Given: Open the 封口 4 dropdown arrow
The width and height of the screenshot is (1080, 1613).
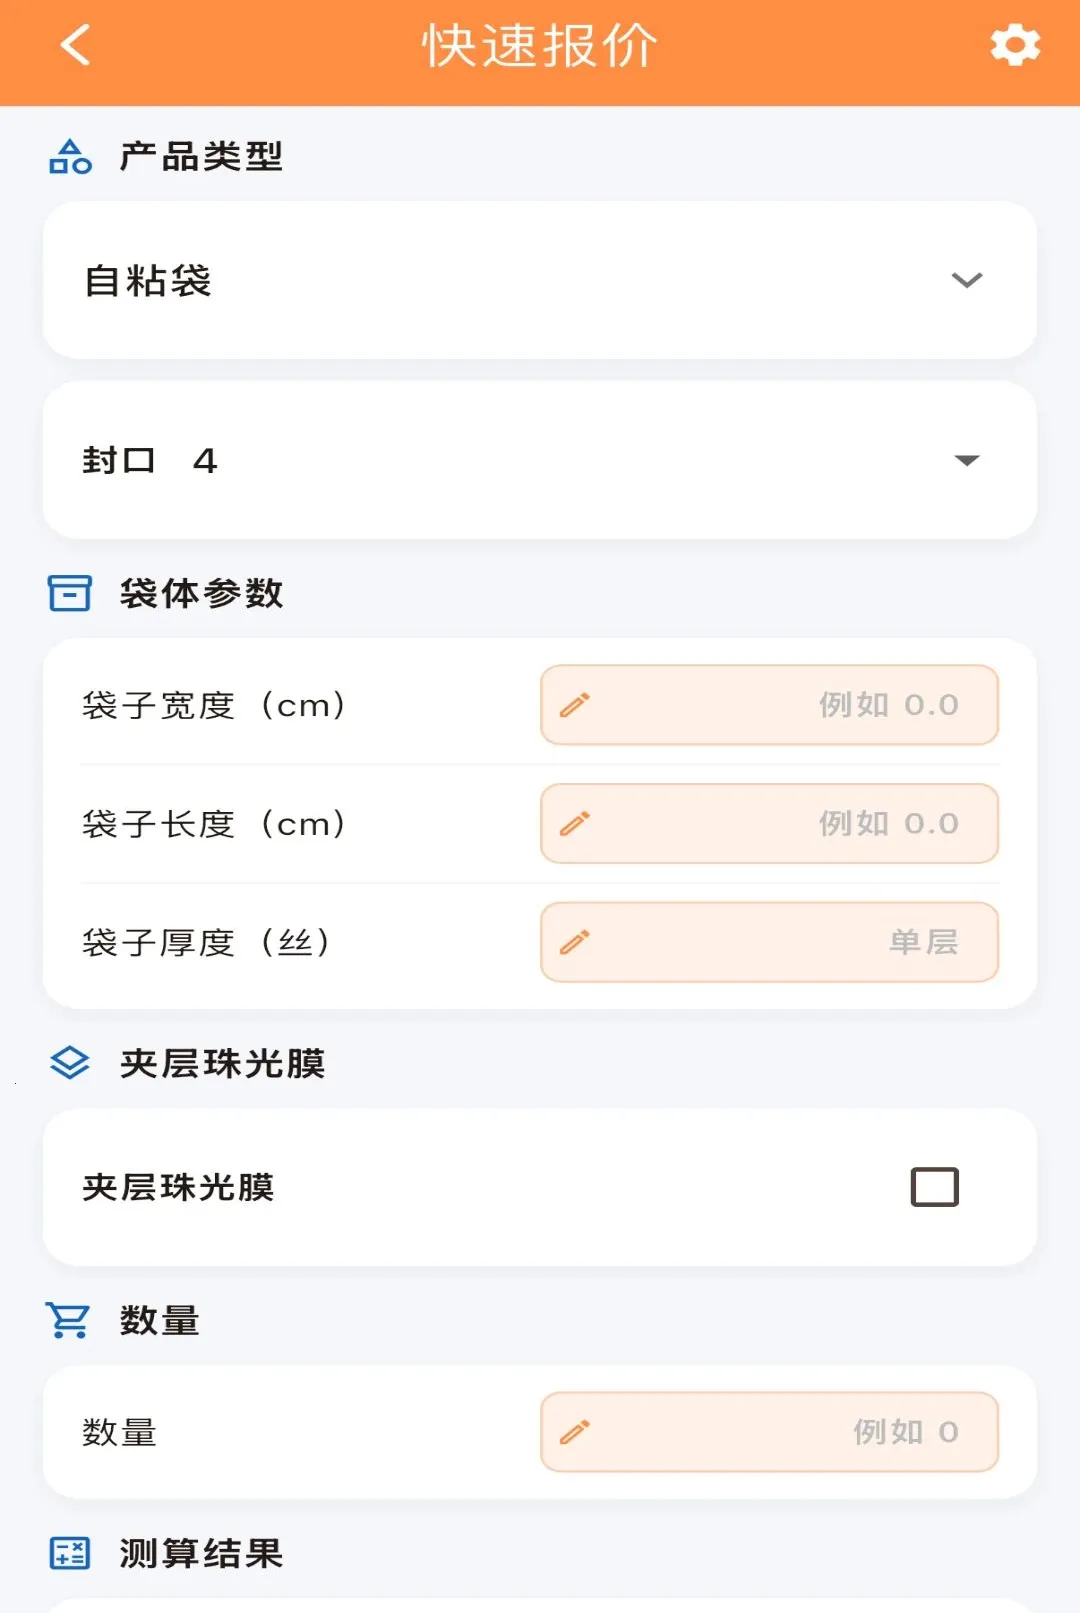Looking at the screenshot, I should click(x=967, y=460).
